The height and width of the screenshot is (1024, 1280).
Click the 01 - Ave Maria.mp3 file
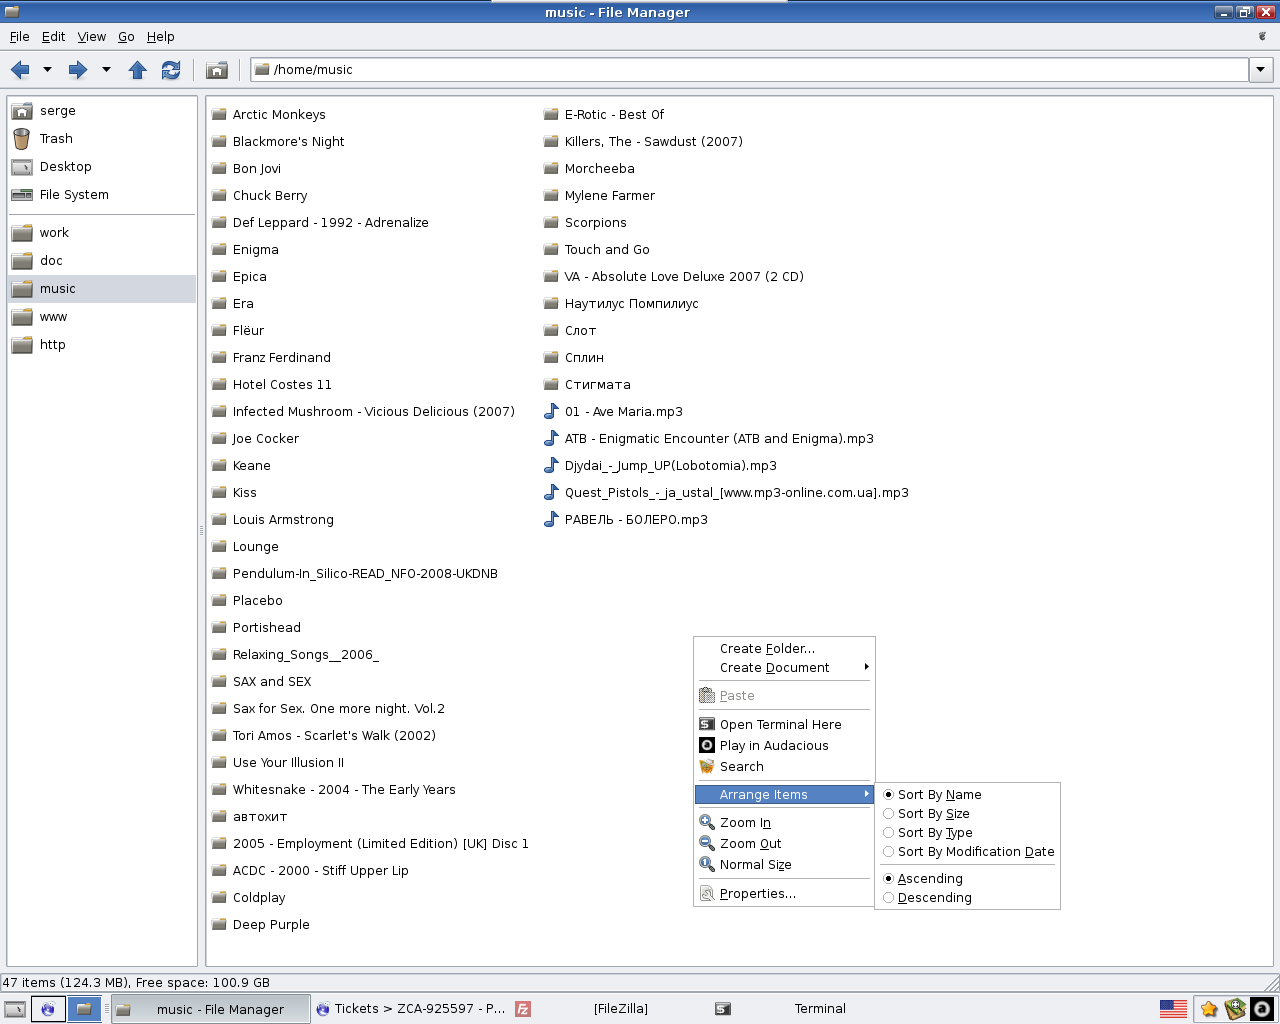[623, 412]
